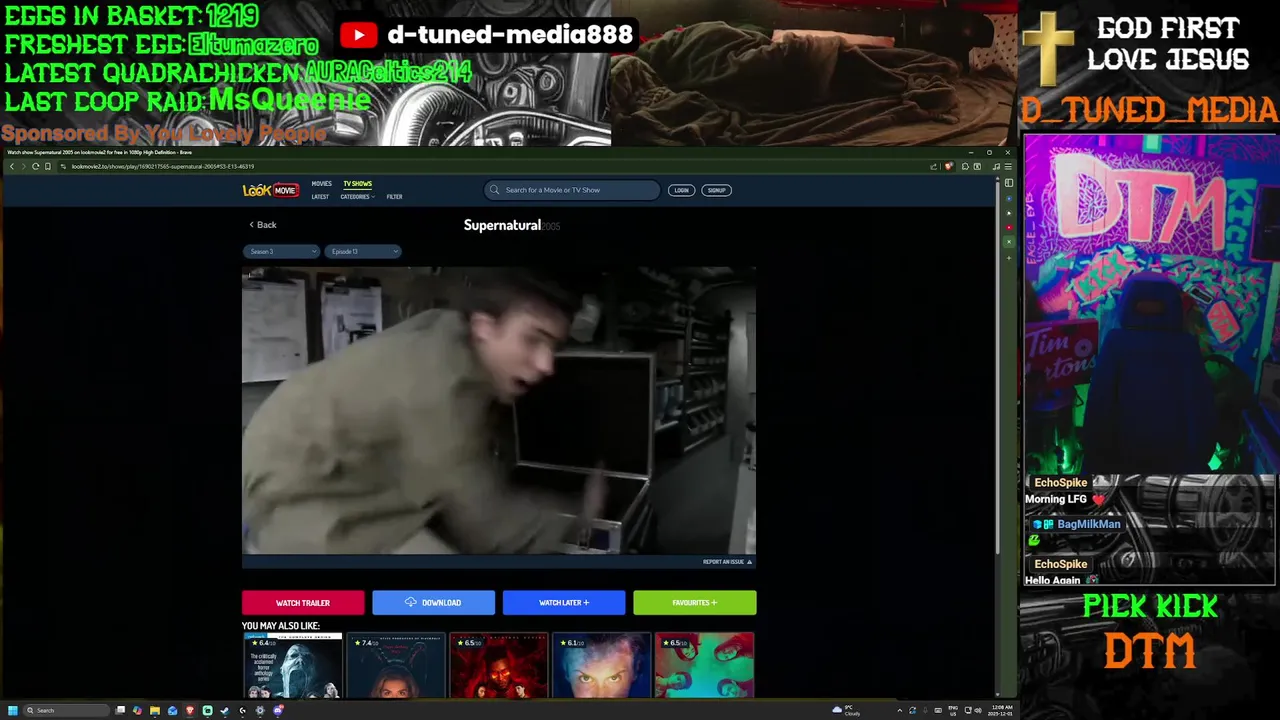Image resolution: width=1280 pixels, height=720 pixels.
Task: Click the YouTube logo in overlay
Action: 358,35
